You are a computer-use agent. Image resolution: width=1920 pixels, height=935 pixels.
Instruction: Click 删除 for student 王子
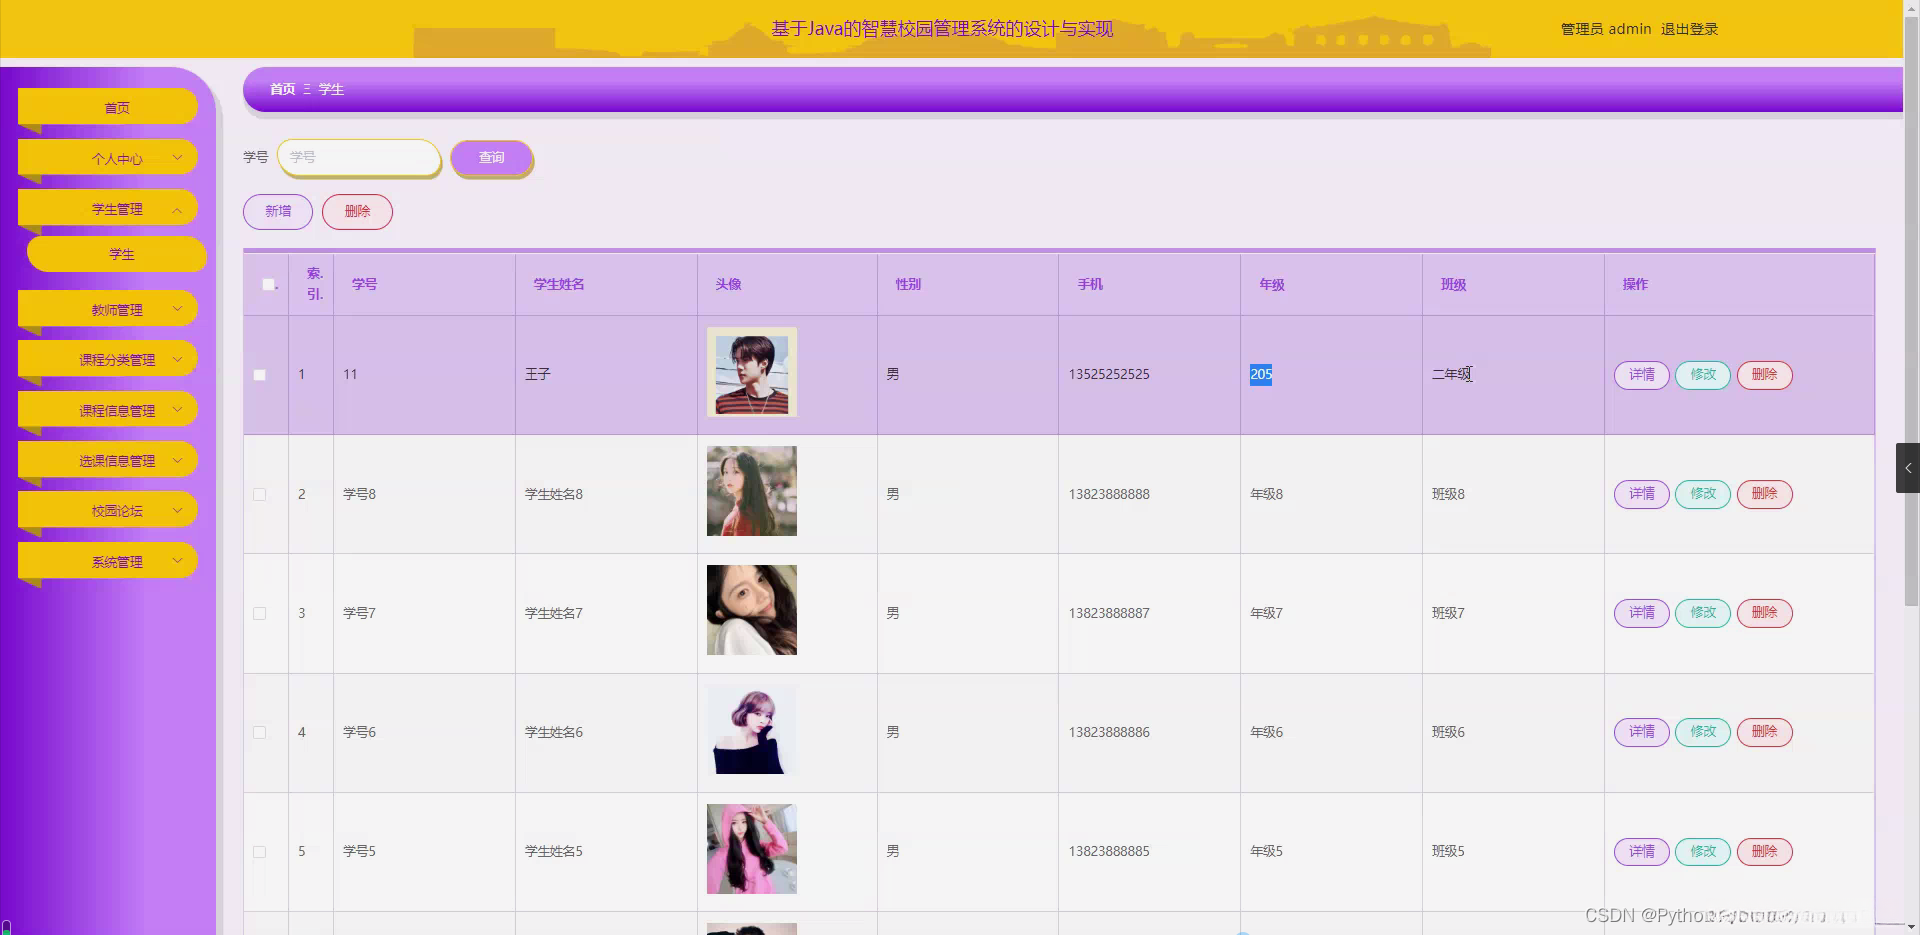pyautogui.click(x=1765, y=375)
